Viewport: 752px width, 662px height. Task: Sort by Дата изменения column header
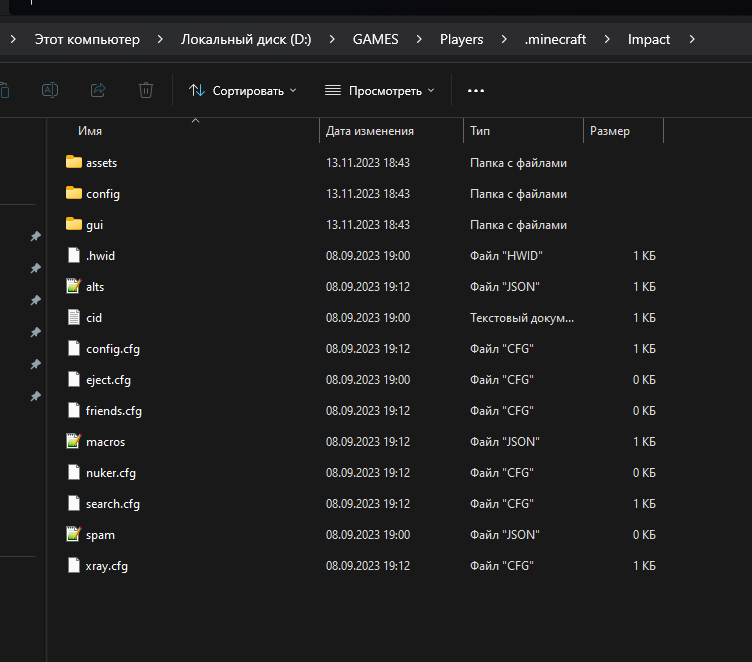pos(370,131)
